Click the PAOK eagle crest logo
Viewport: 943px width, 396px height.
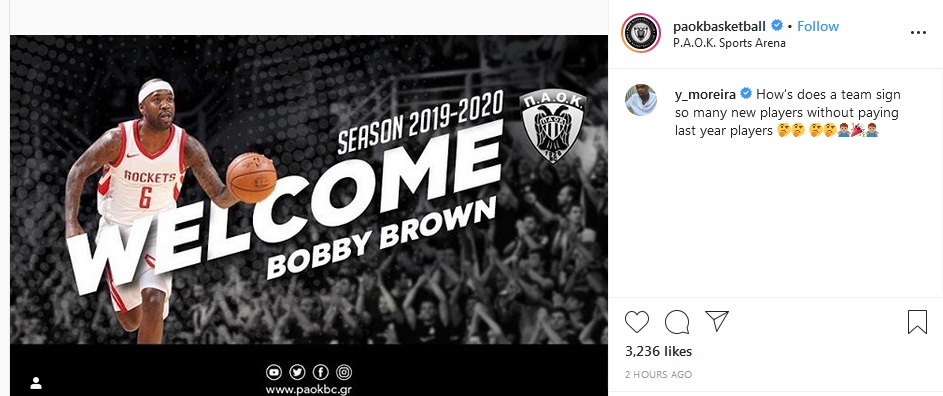pyautogui.click(x=552, y=127)
